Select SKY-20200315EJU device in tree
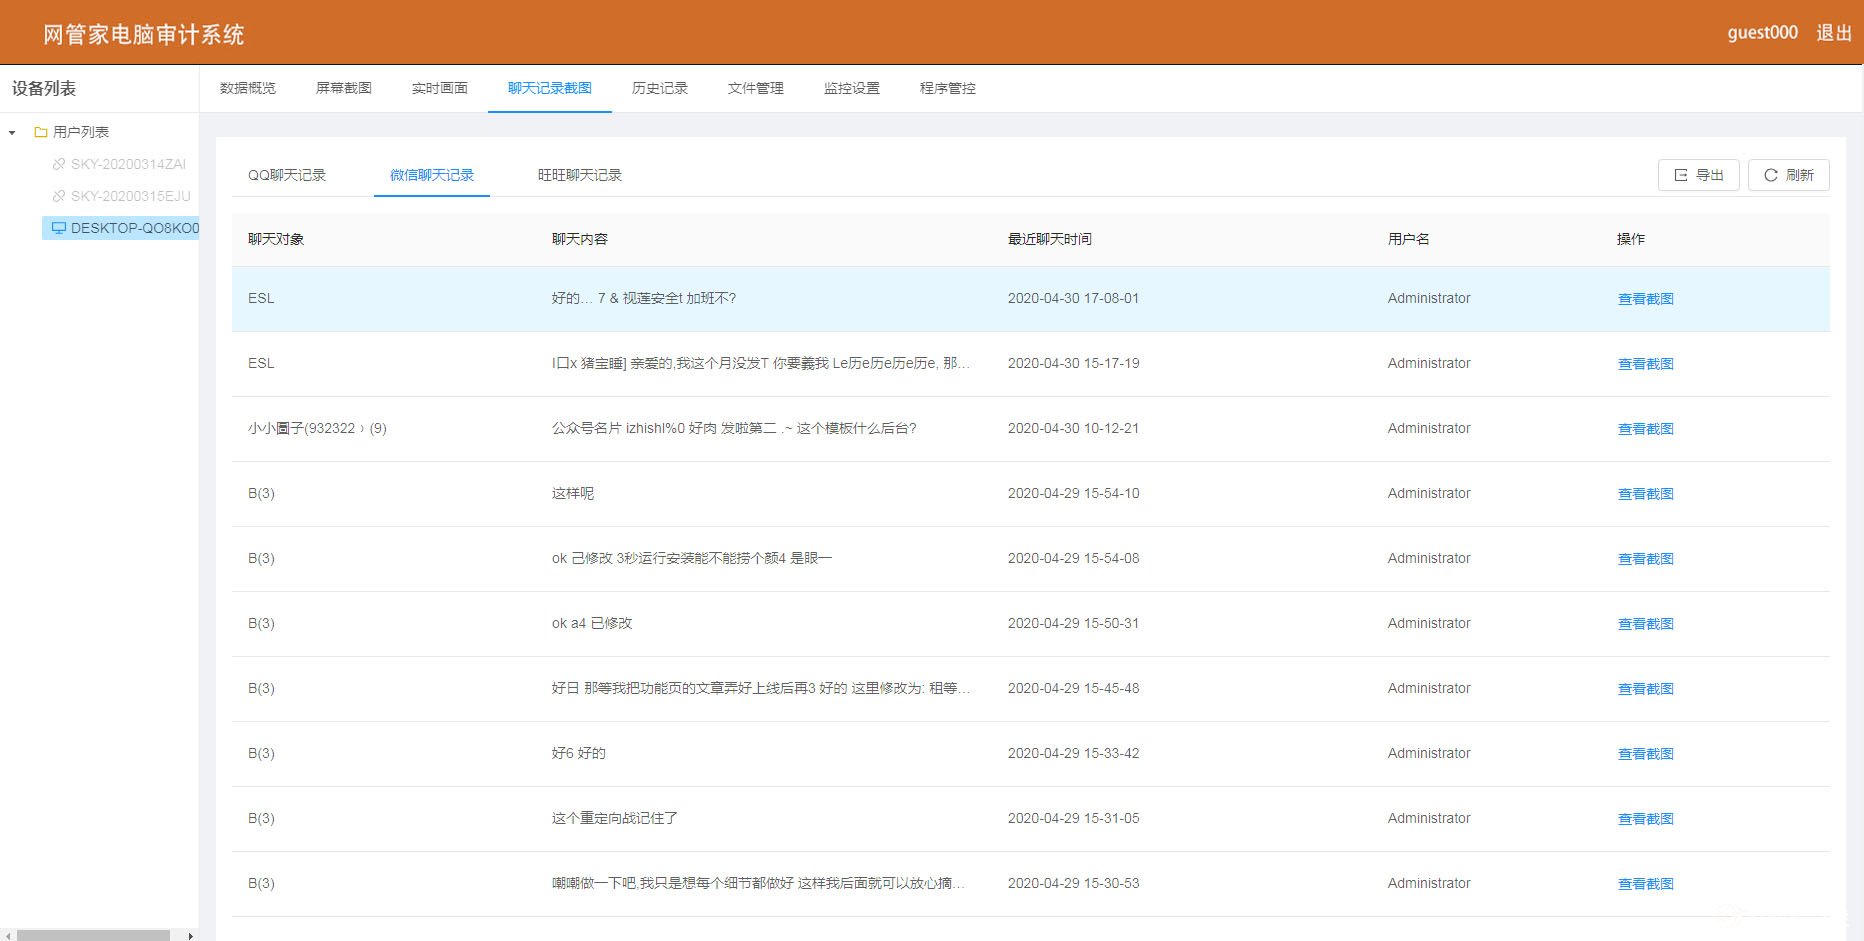This screenshot has height=941, width=1864. pos(130,196)
